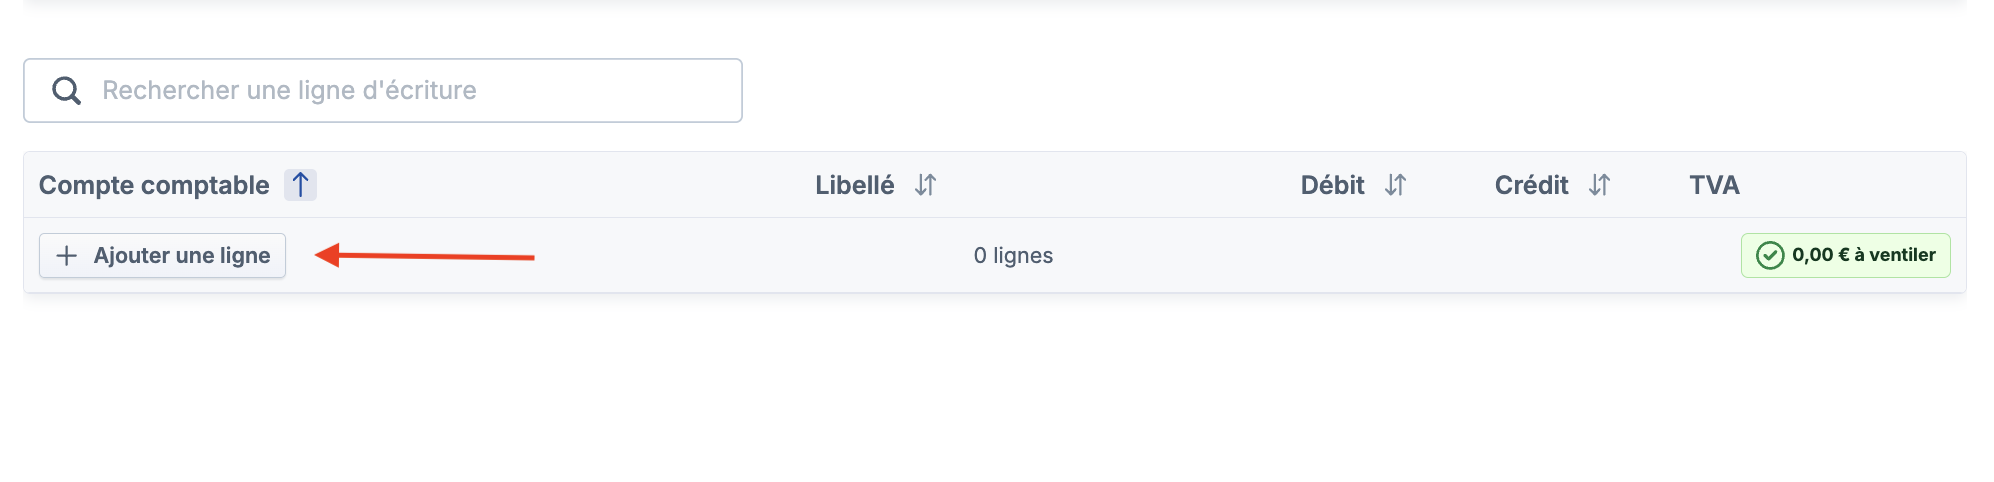Screen dimensions: 1994x482
Task: Sort by Crédit using its sort icon
Action: pyautogui.click(x=1599, y=185)
